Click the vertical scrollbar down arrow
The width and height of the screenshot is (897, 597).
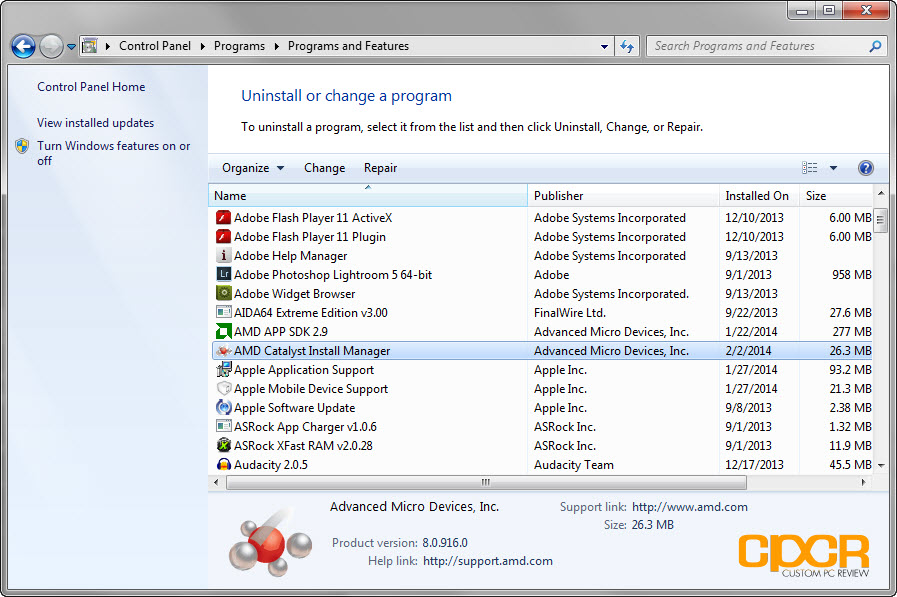(881, 465)
